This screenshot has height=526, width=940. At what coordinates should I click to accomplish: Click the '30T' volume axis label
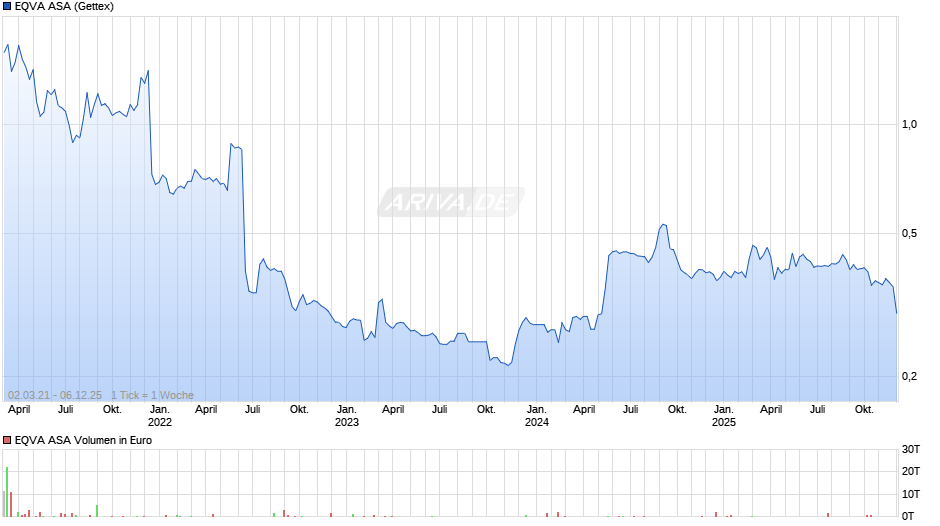click(911, 449)
